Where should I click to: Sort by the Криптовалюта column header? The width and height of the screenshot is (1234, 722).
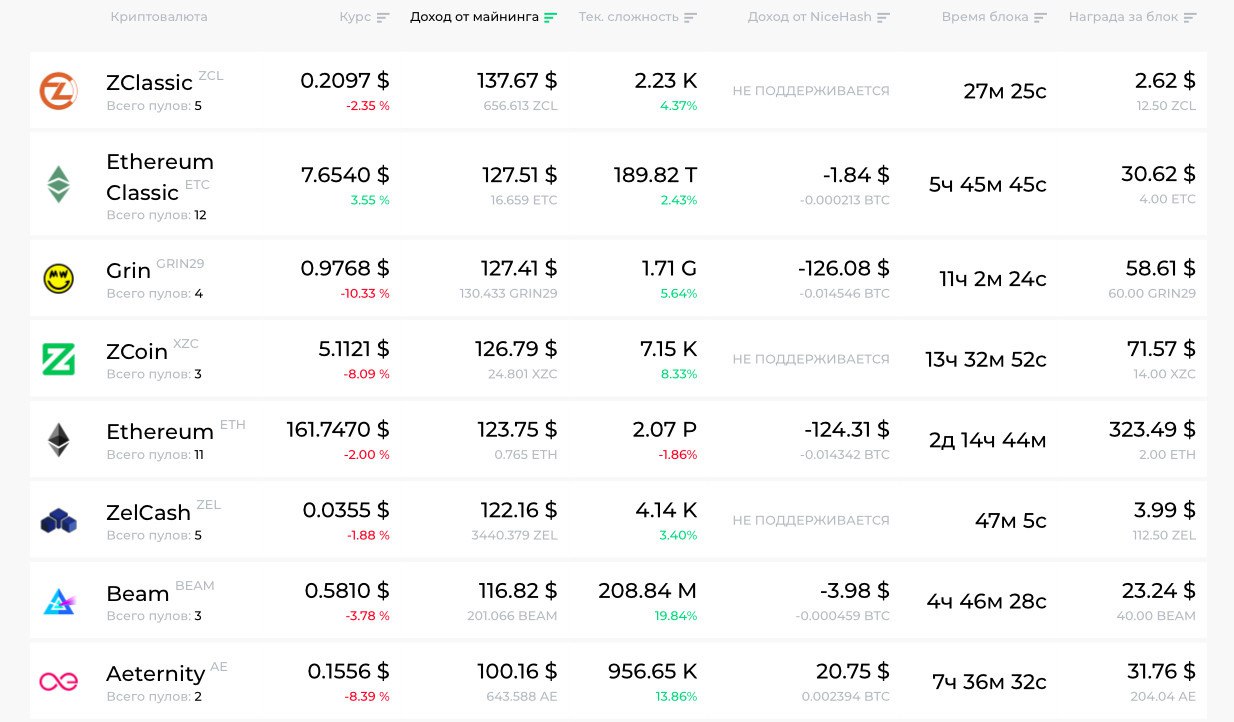click(x=159, y=17)
